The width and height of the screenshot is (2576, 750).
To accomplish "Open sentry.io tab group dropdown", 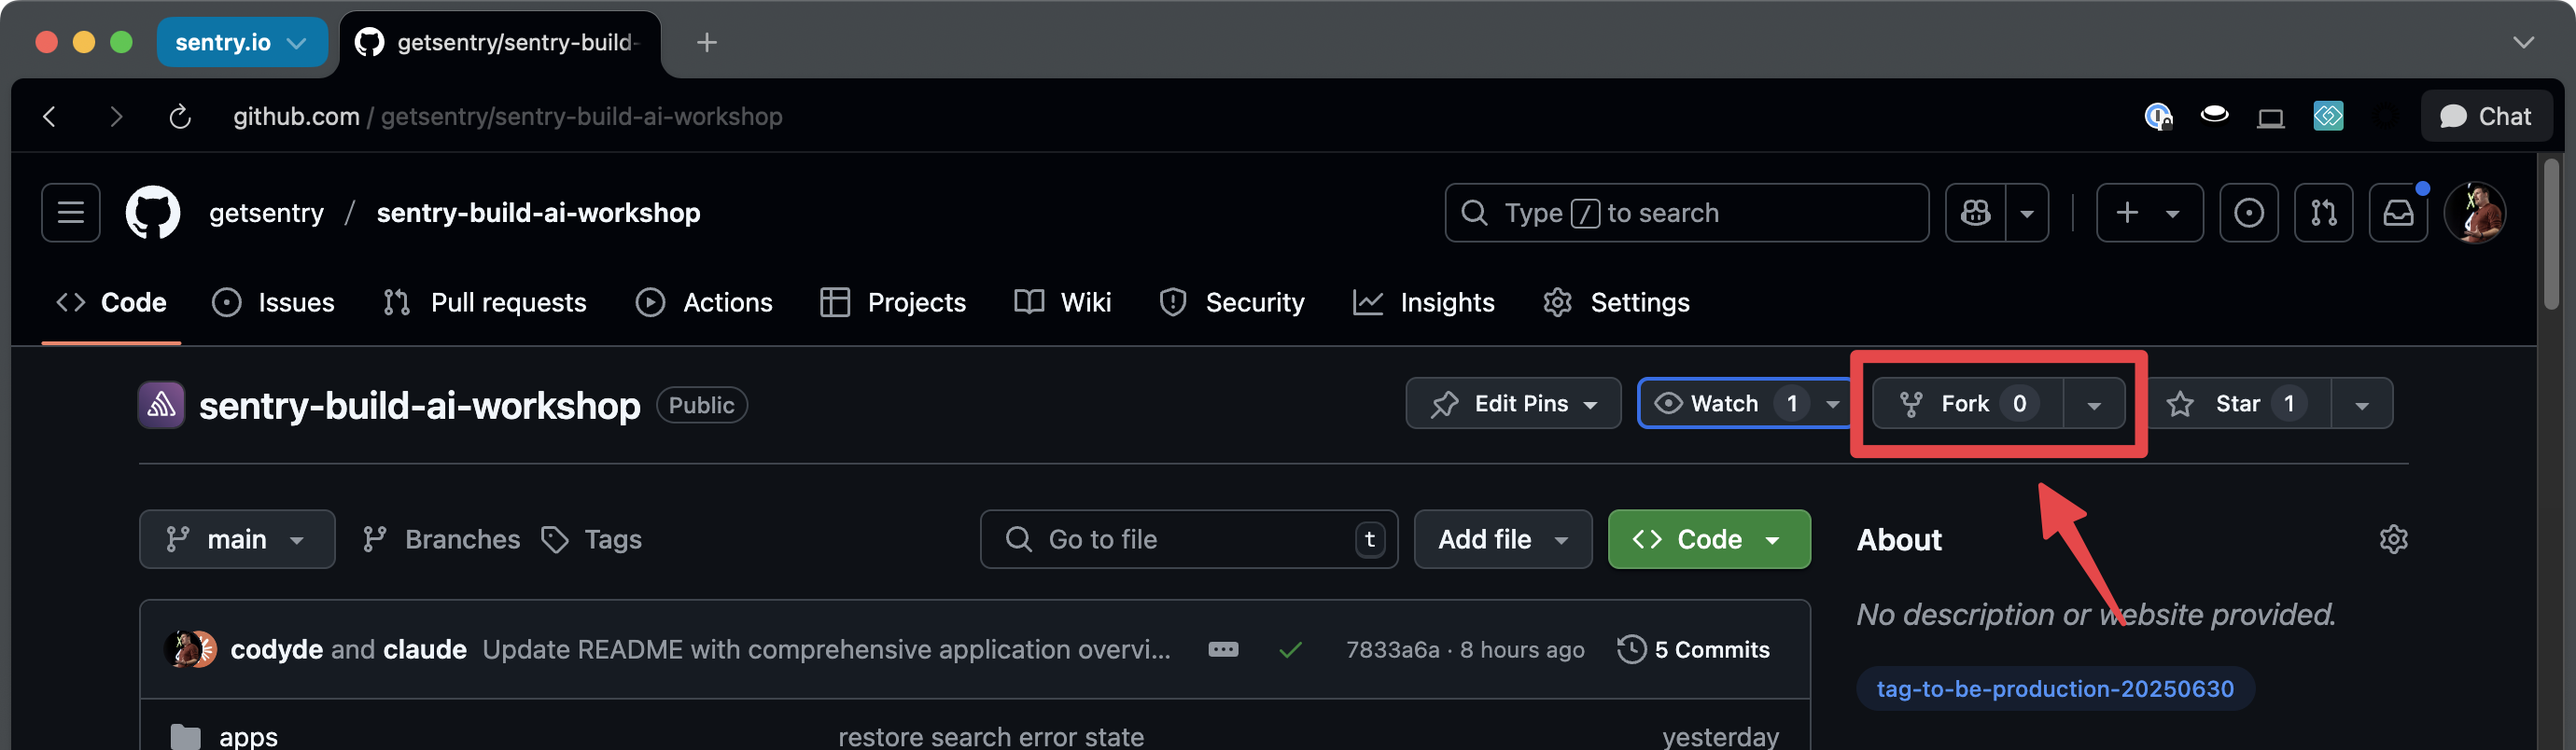I will (242, 43).
